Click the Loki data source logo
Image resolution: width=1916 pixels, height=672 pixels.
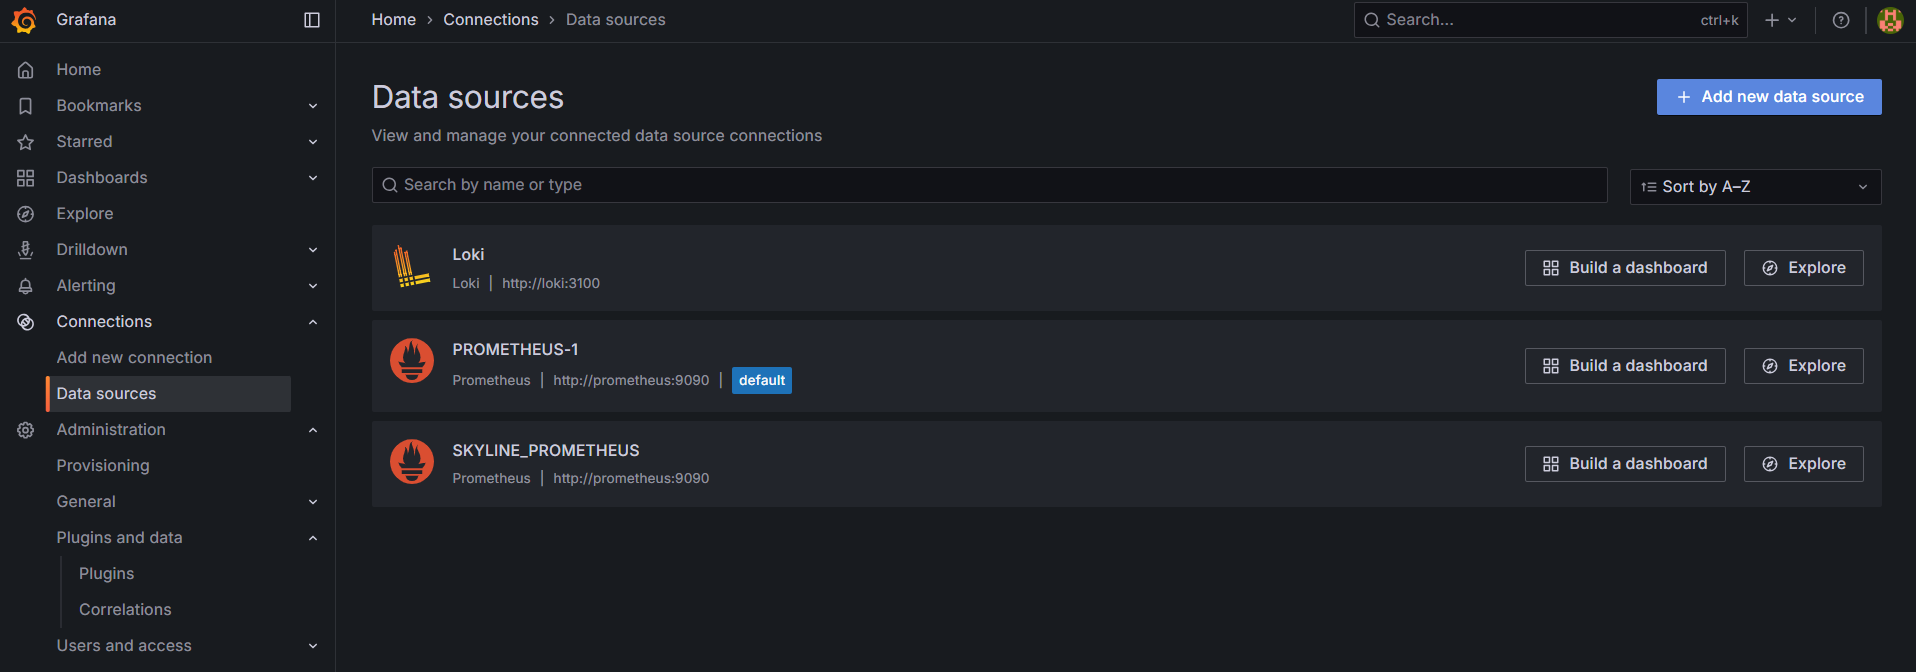[411, 267]
